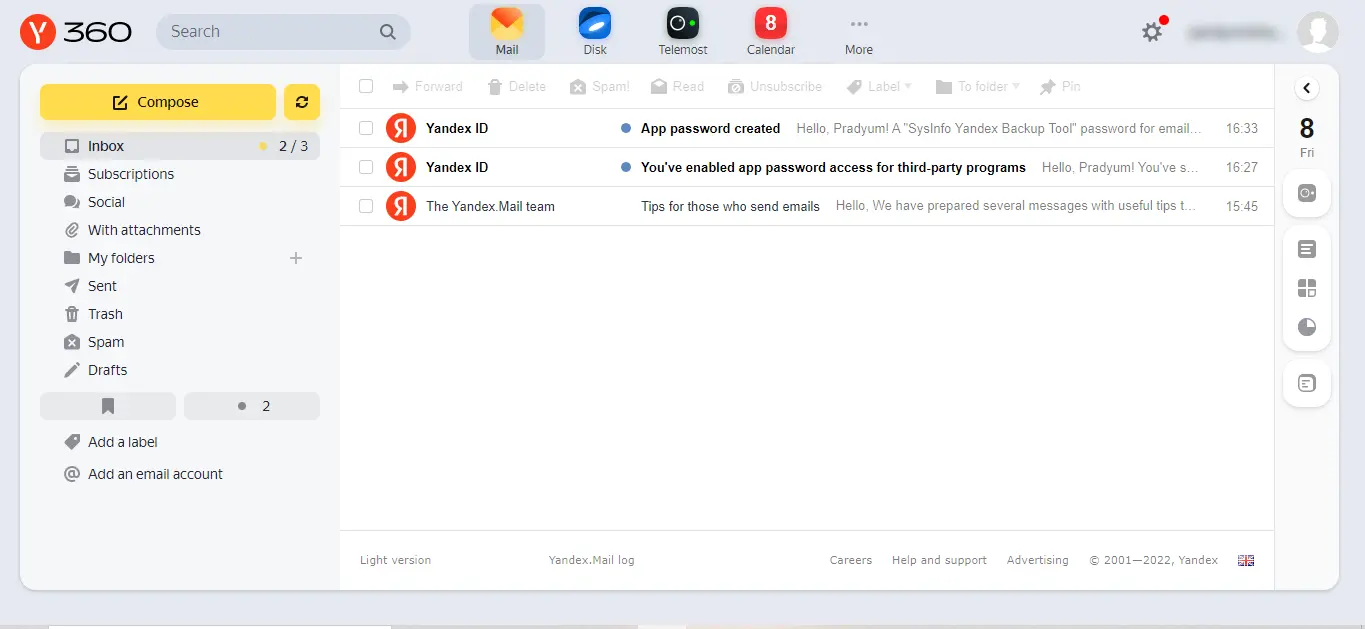
Task: Click the Spam! toolbar button
Action: (600, 87)
